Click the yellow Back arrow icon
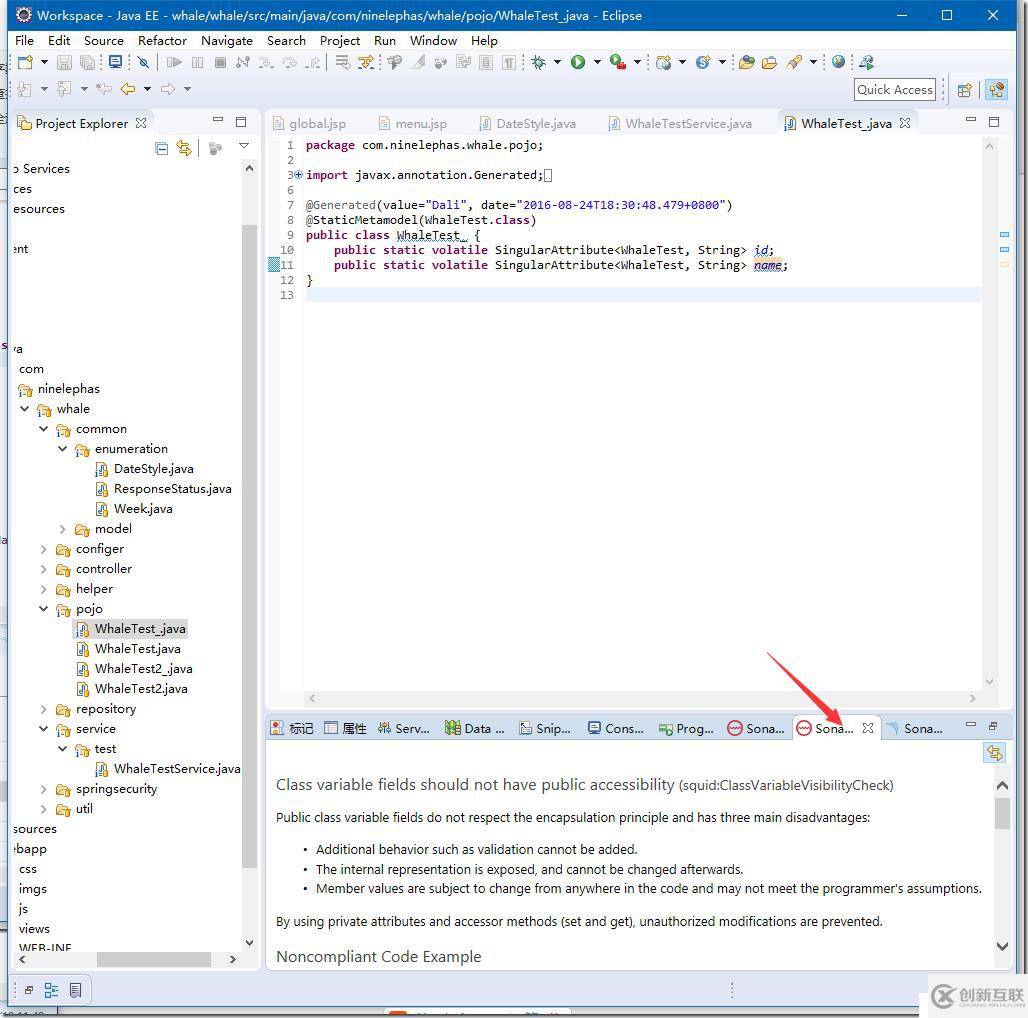Screen dimensions: 1028x1018 pyautogui.click(x=128, y=88)
